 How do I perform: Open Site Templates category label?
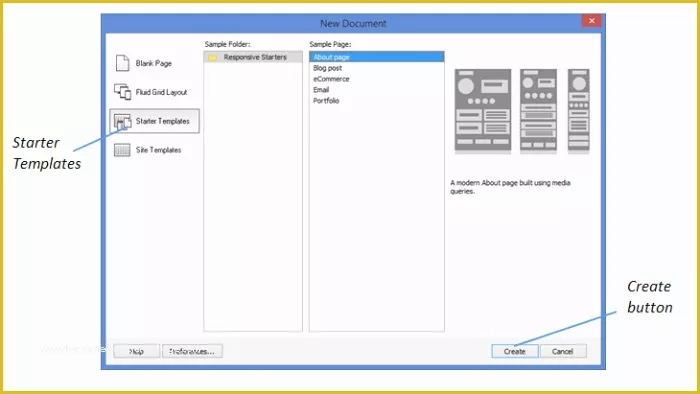coord(158,150)
